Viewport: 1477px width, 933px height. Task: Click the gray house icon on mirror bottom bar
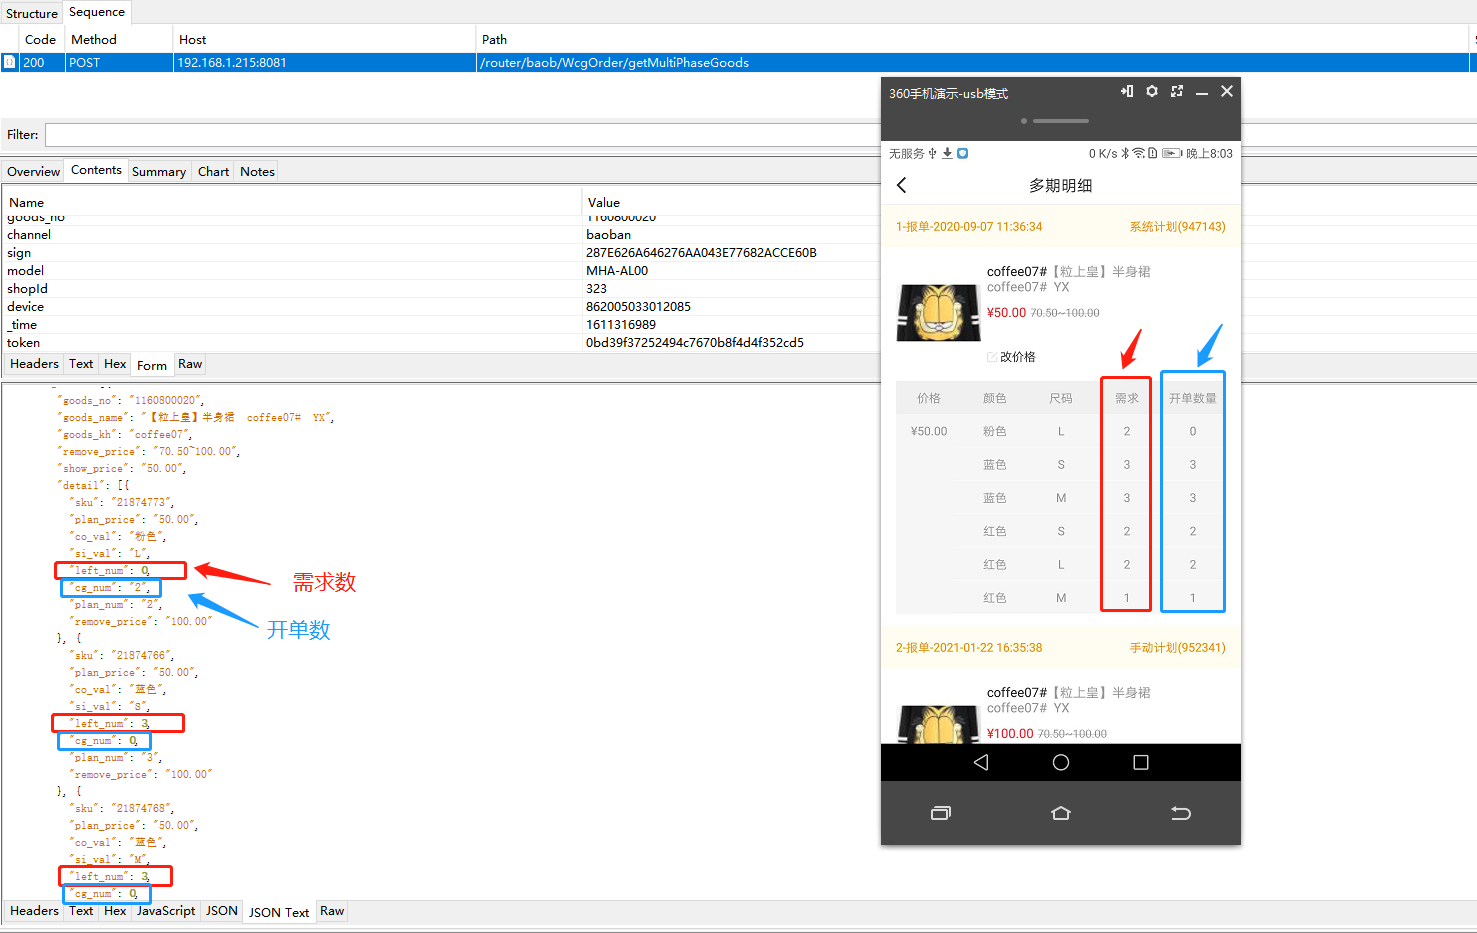pyautogui.click(x=1061, y=813)
